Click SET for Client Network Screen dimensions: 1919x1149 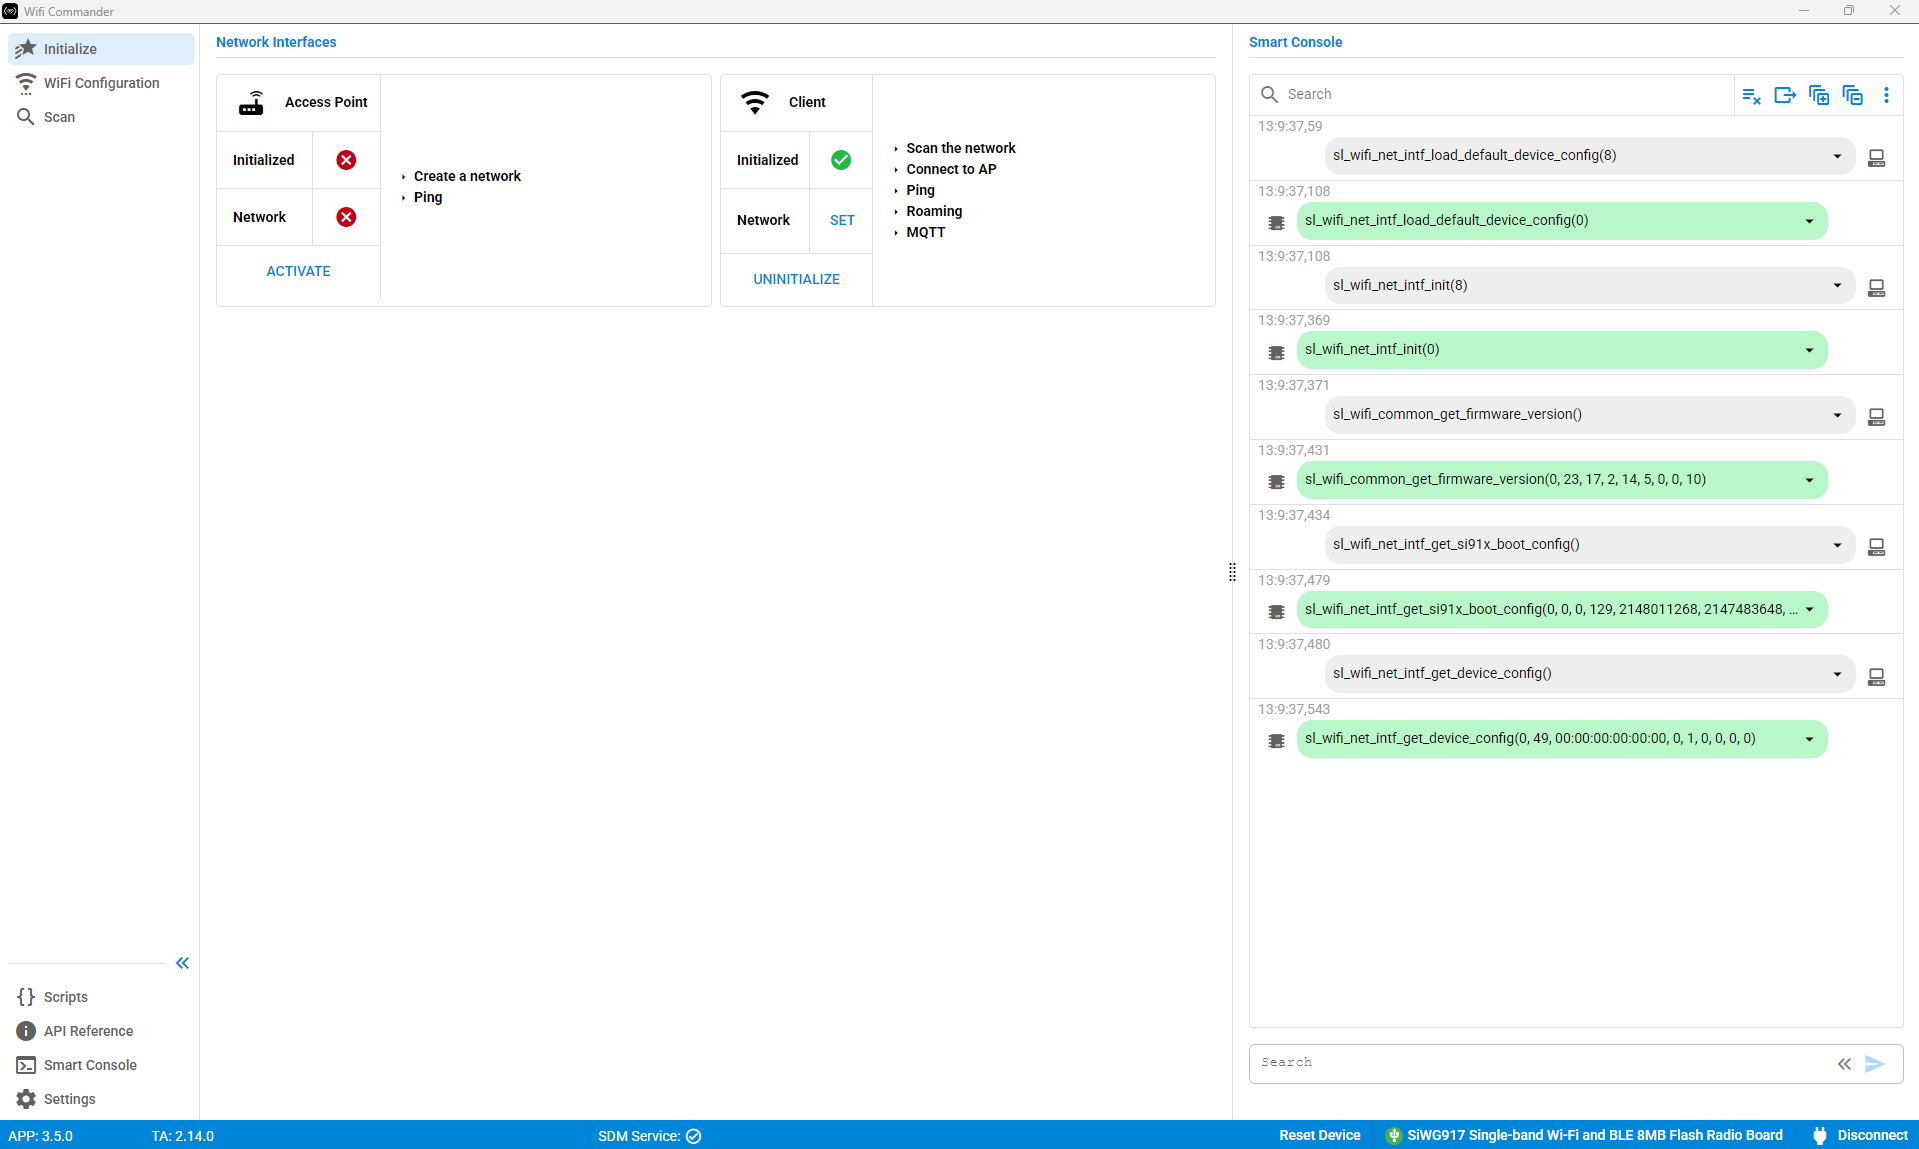[842, 220]
